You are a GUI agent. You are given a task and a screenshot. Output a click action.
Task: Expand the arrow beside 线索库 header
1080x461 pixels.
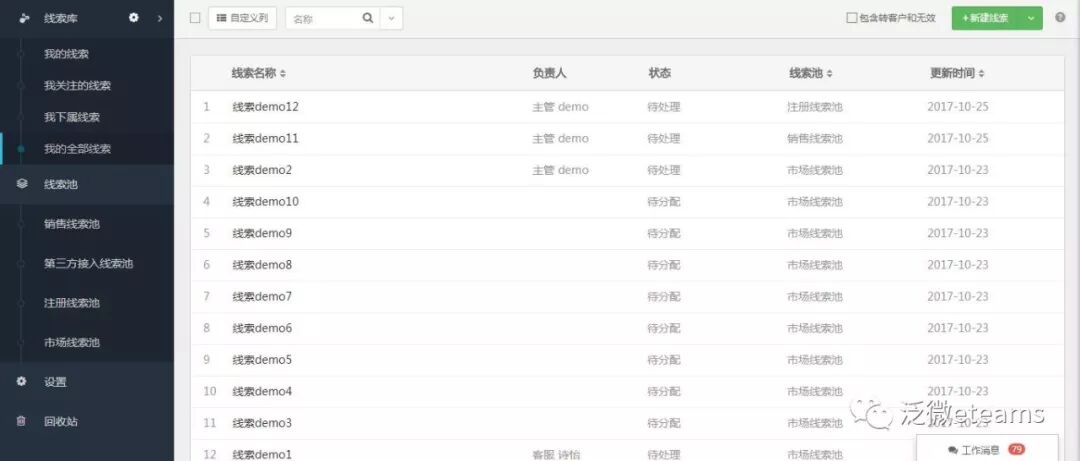pyautogui.click(x=160, y=19)
